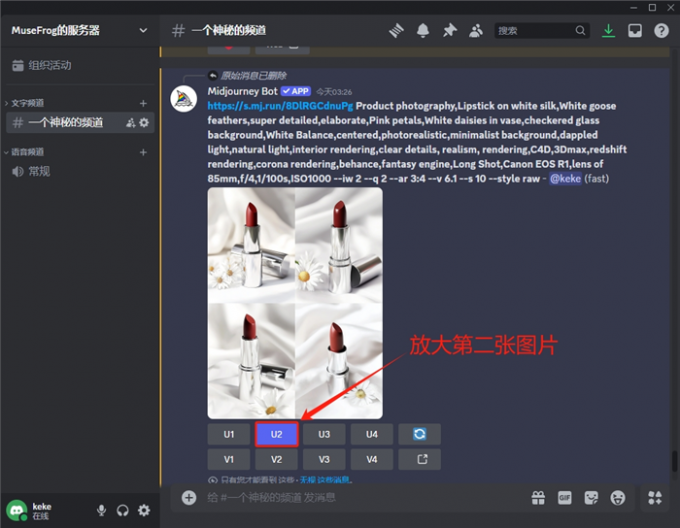Open the gift Nitro icon
The height and width of the screenshot is (528, 680).
(538, 498)
